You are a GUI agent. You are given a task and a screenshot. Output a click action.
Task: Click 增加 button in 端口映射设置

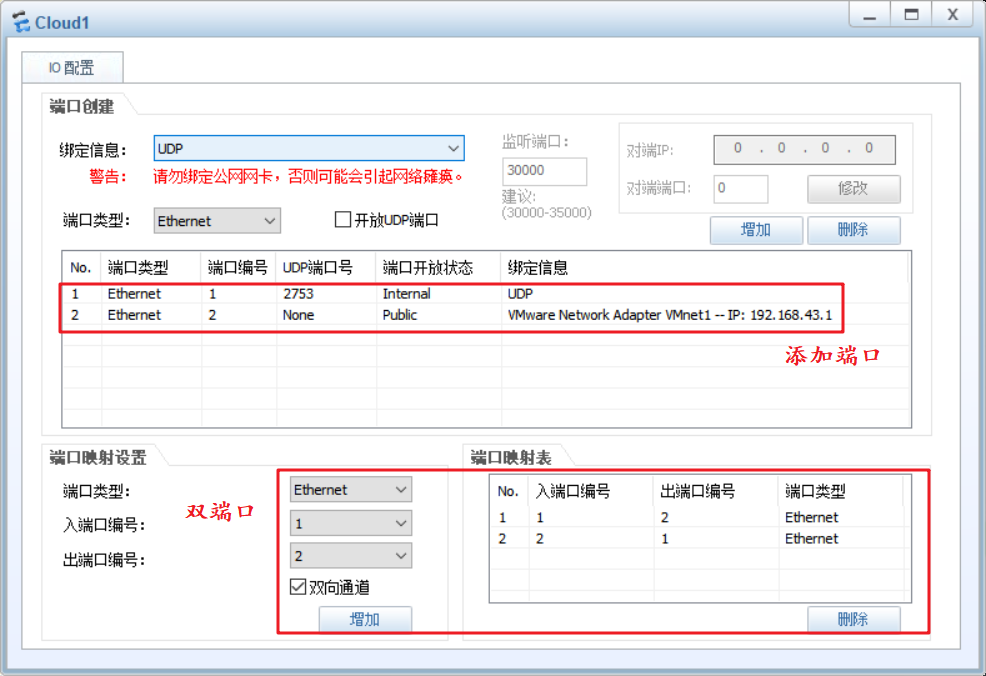pos(365,619)
